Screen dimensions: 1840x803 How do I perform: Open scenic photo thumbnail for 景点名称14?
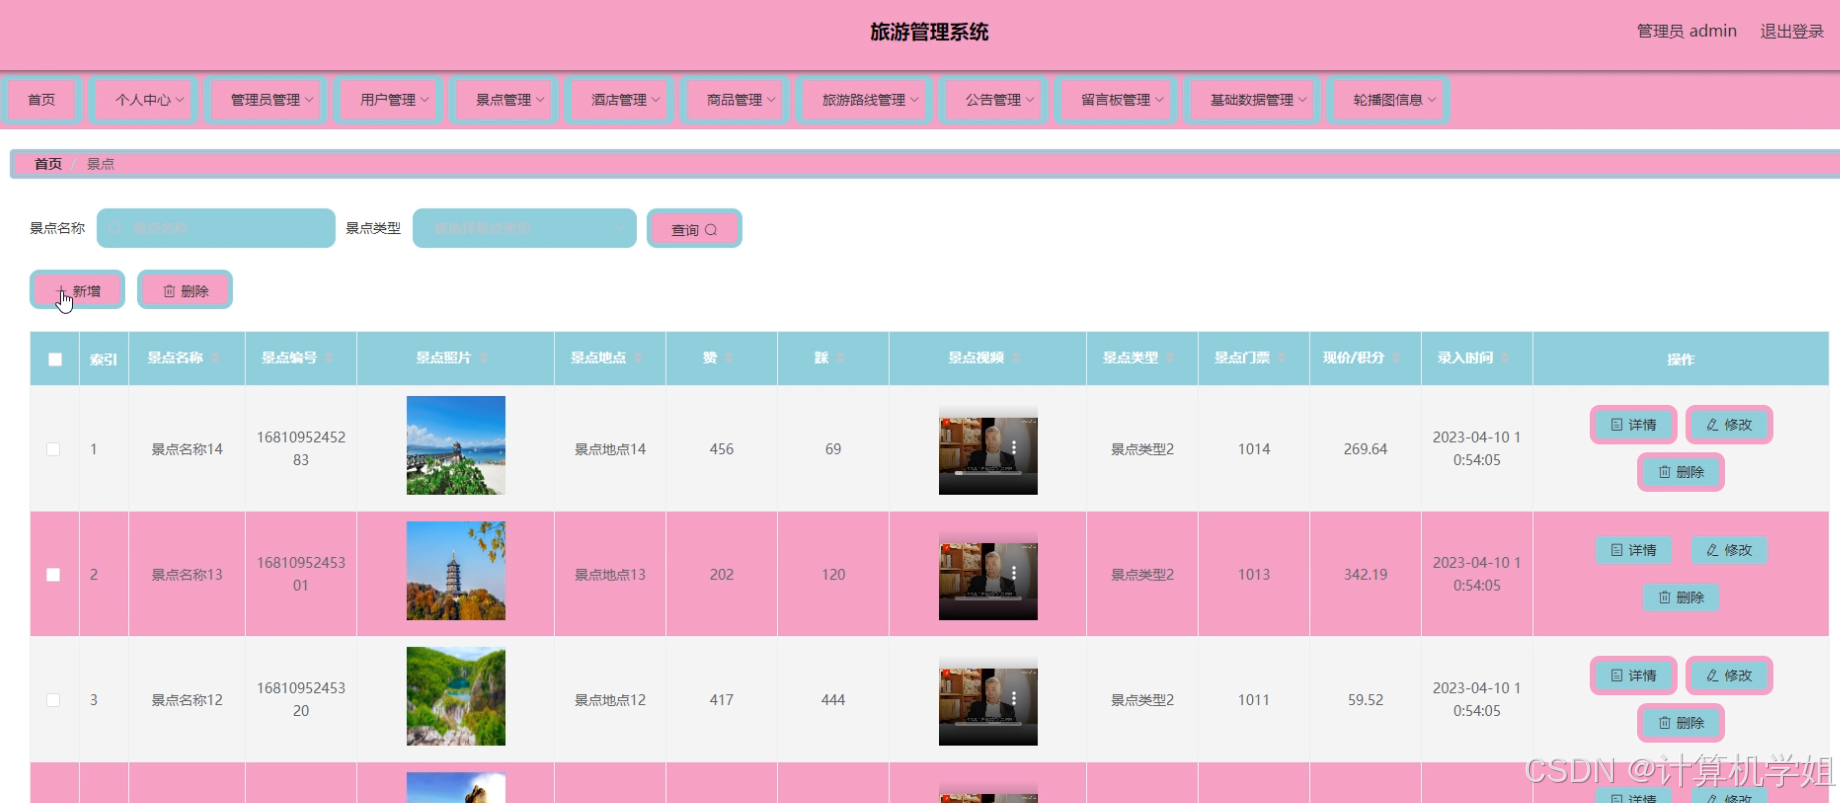[x=456, y=445]
